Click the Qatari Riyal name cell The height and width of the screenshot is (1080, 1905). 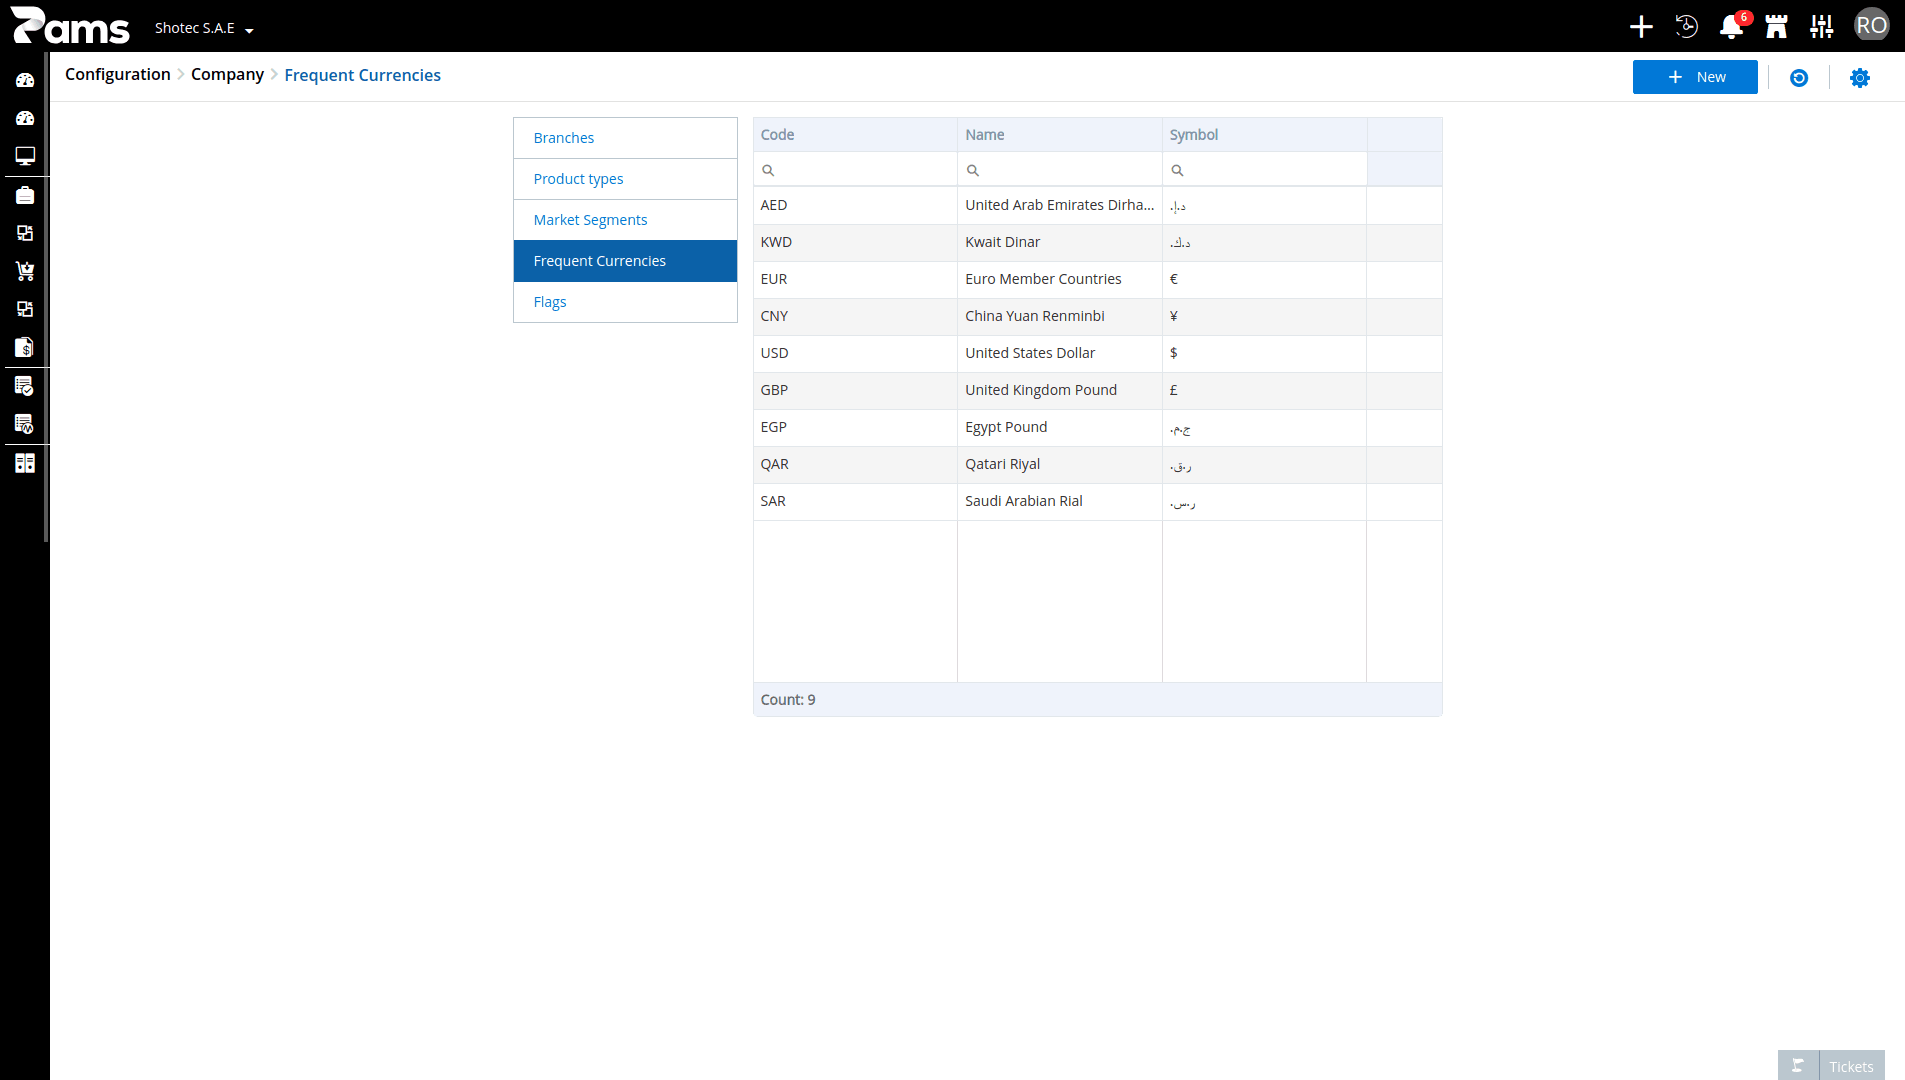coord(1060,464)
